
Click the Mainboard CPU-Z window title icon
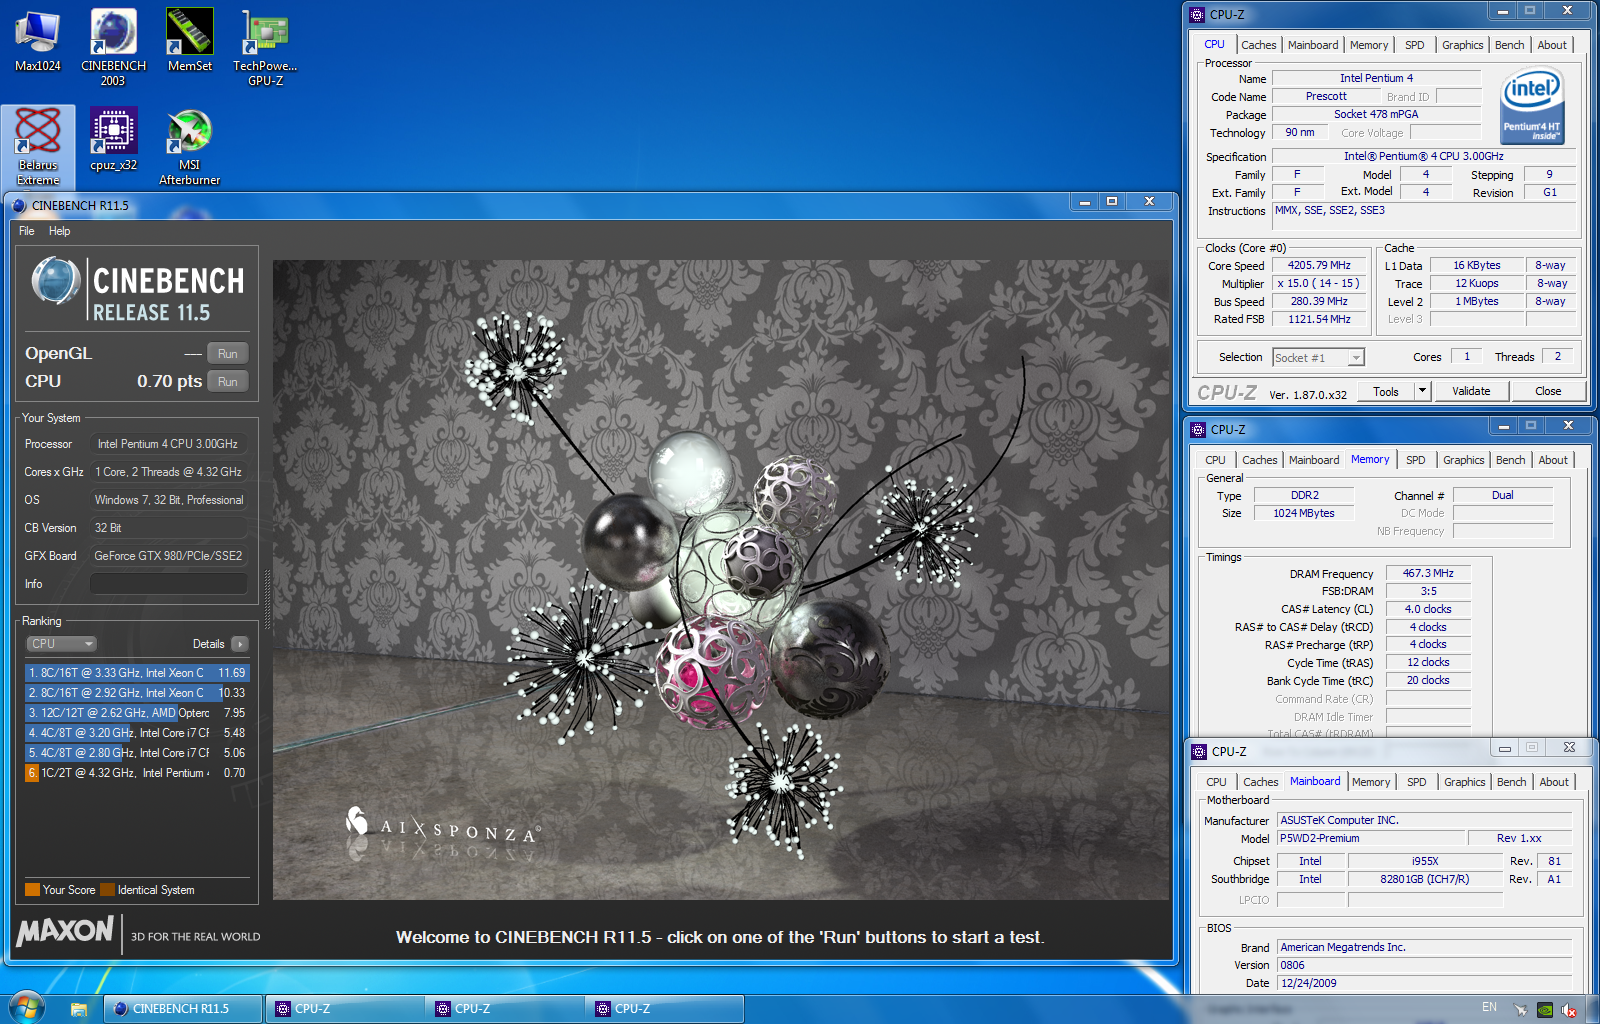(1199, 751)
